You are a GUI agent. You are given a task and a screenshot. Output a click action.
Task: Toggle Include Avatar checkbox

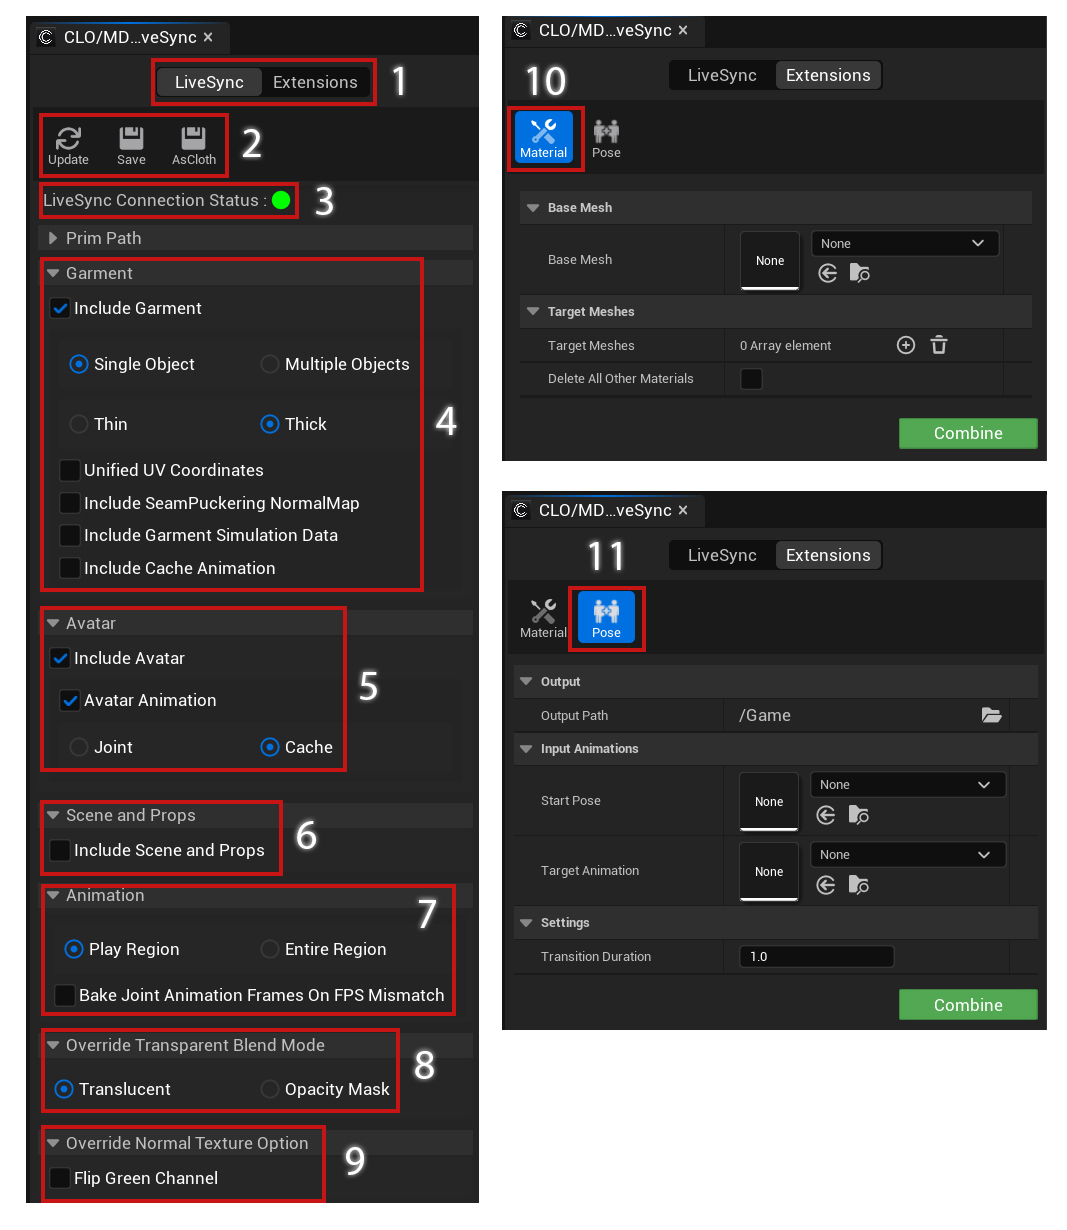[60, 658]
